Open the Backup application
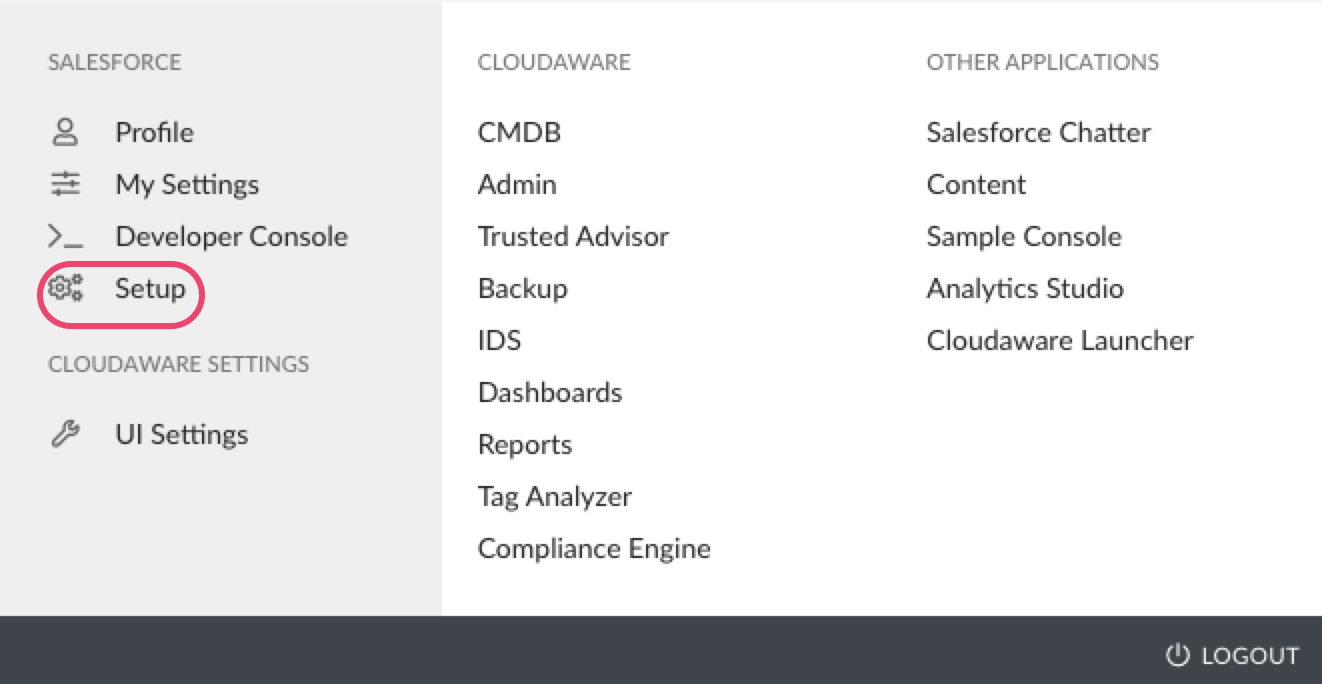The width and height of the screenshot is (1322, 684). (x=522, y=288)
